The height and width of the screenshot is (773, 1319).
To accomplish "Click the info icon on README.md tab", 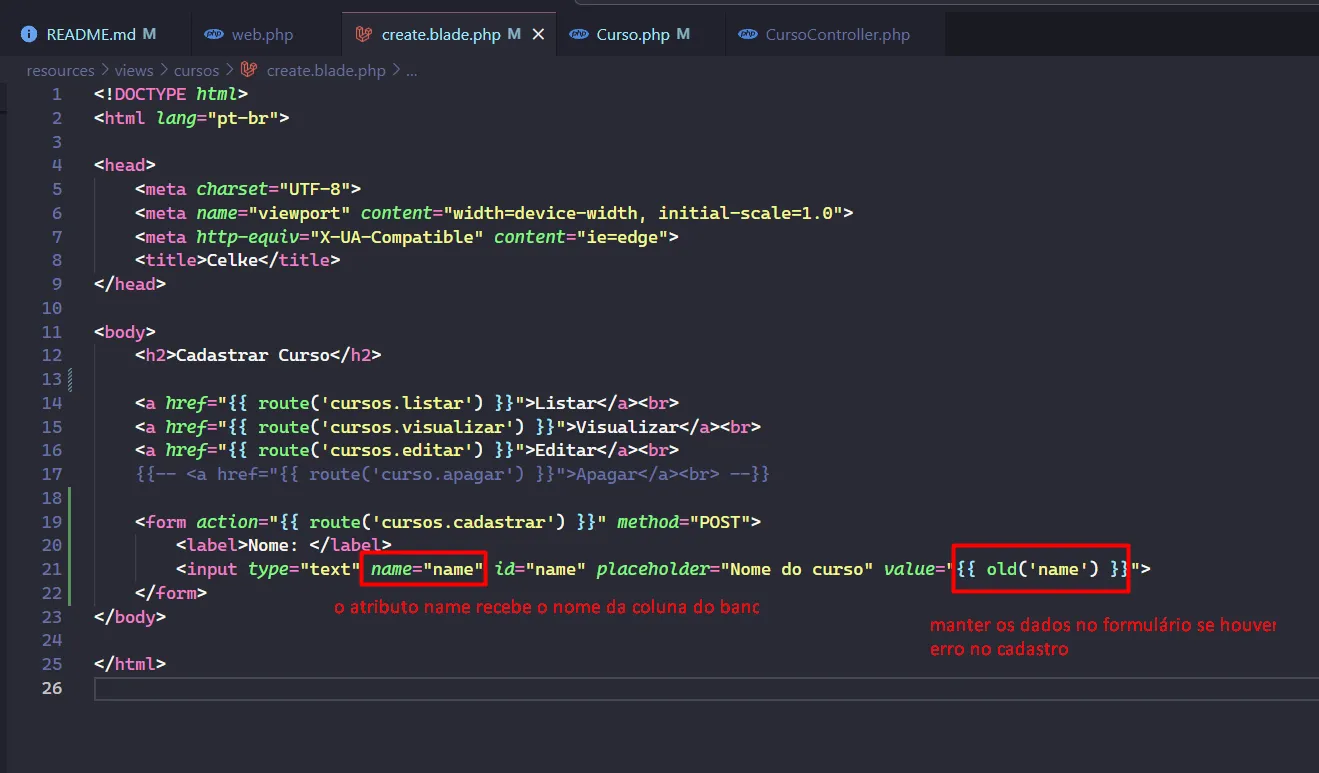I will coord(29,34).
